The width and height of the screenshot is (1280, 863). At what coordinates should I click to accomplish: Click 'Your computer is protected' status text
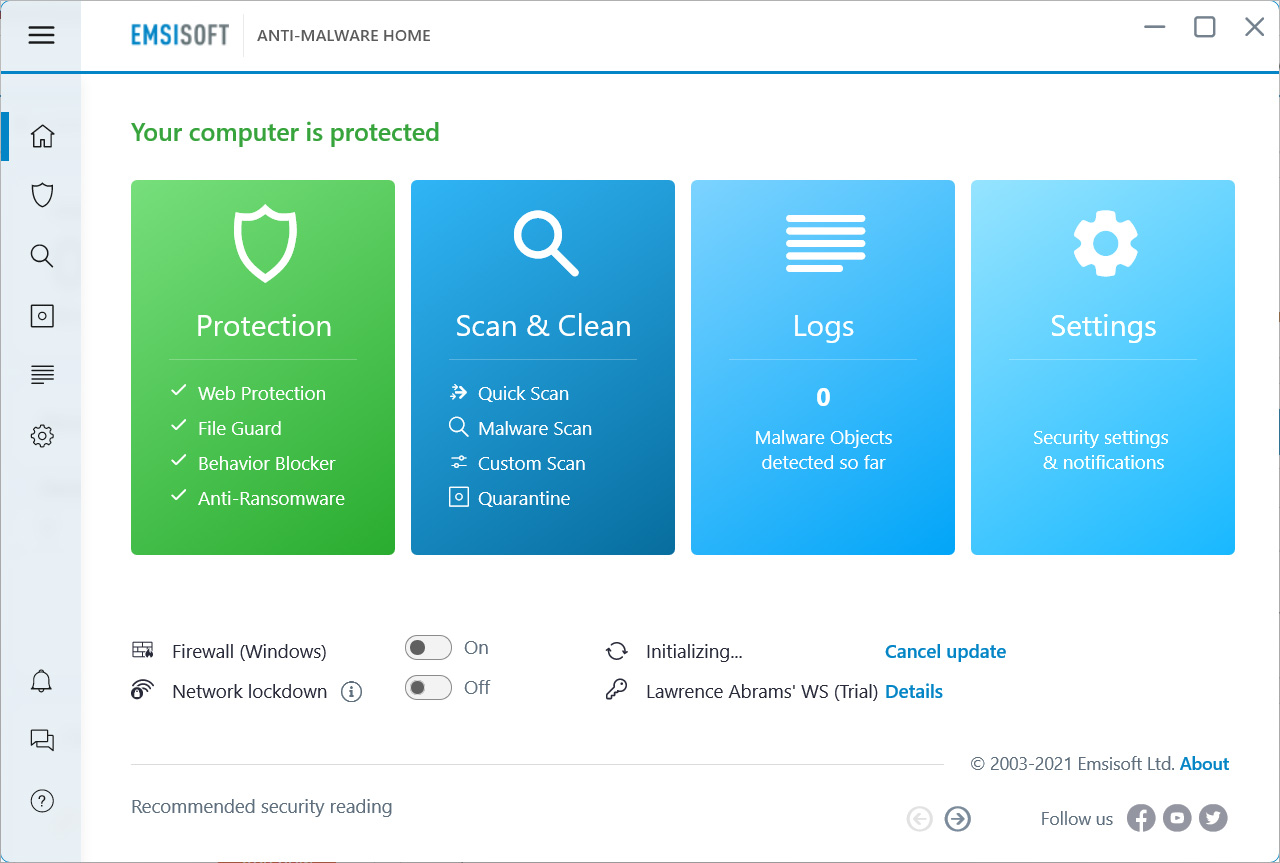[x=285, y=132]
